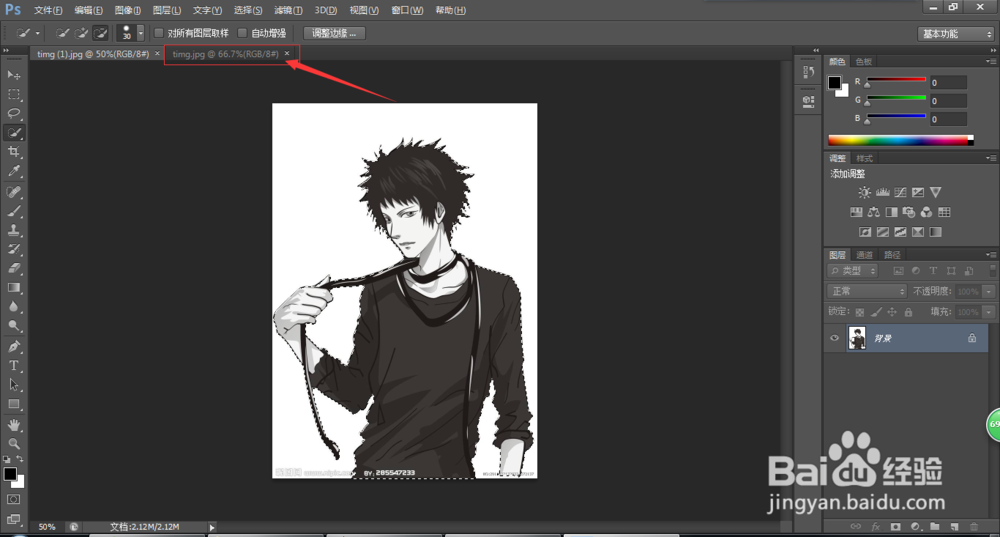
Task: Click the 调整边缘 button
Action: 334,33
